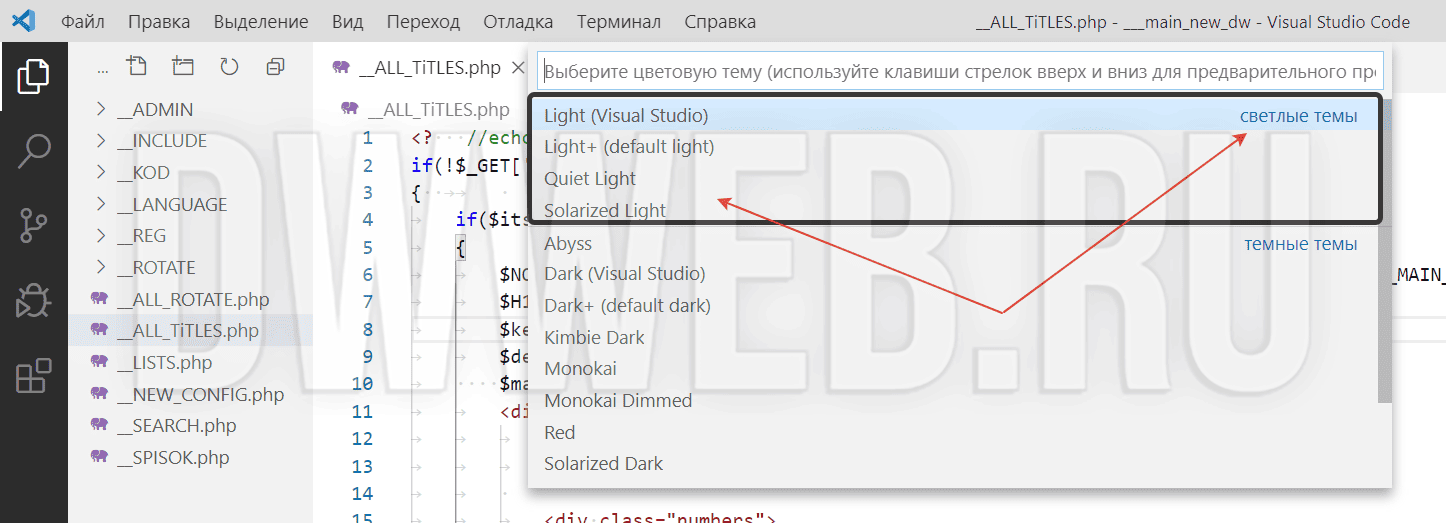1446x523 pixels.
Task: Click the explorer more actions ellipsis
Action: (x=102, y=68)
